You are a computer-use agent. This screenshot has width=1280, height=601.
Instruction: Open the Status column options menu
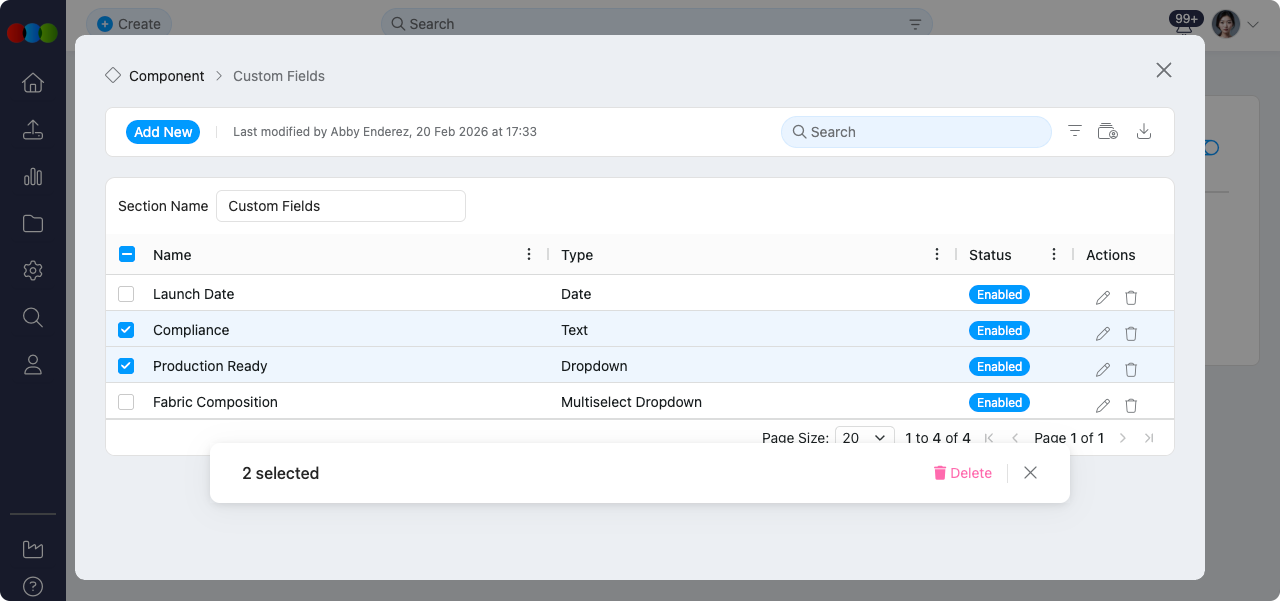(x=1054, y=254)
